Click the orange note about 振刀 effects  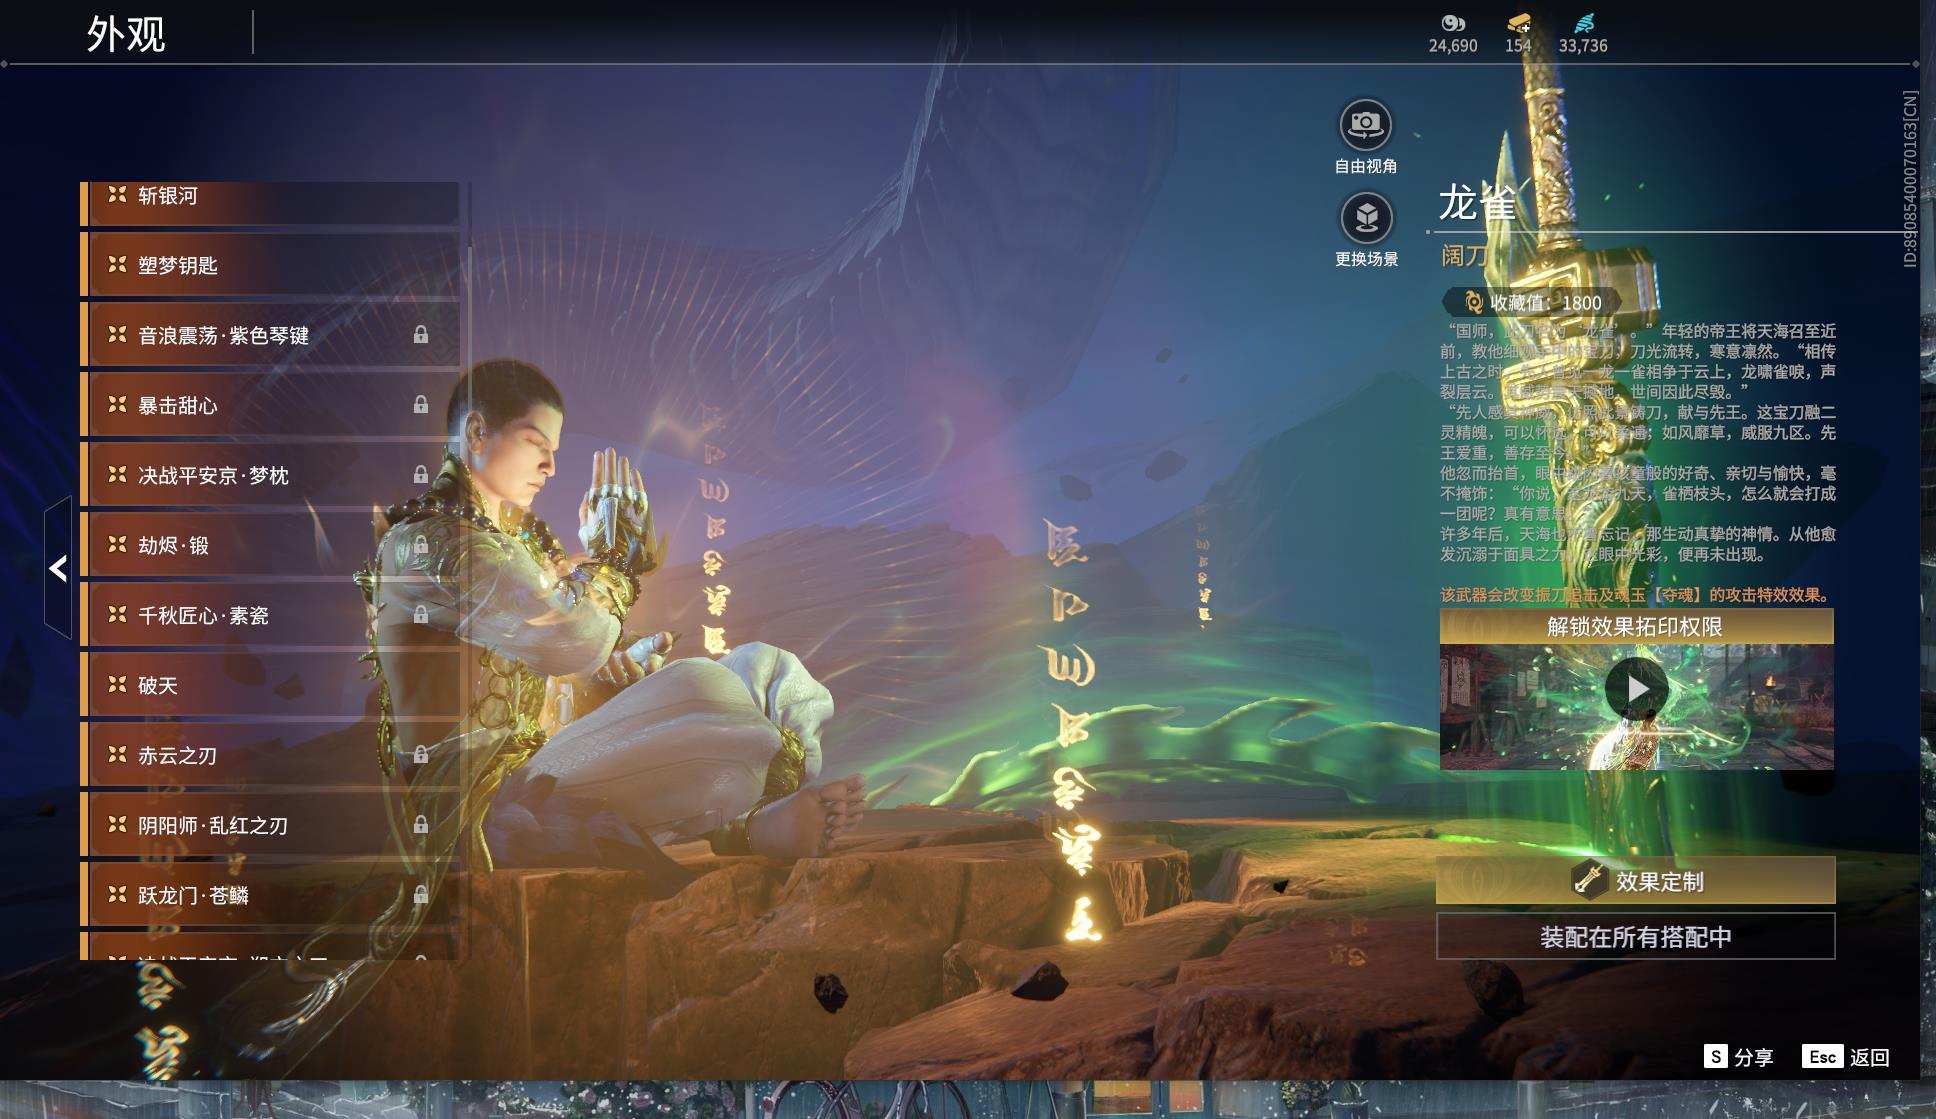pyautogui.click(x=1635, y=595)
